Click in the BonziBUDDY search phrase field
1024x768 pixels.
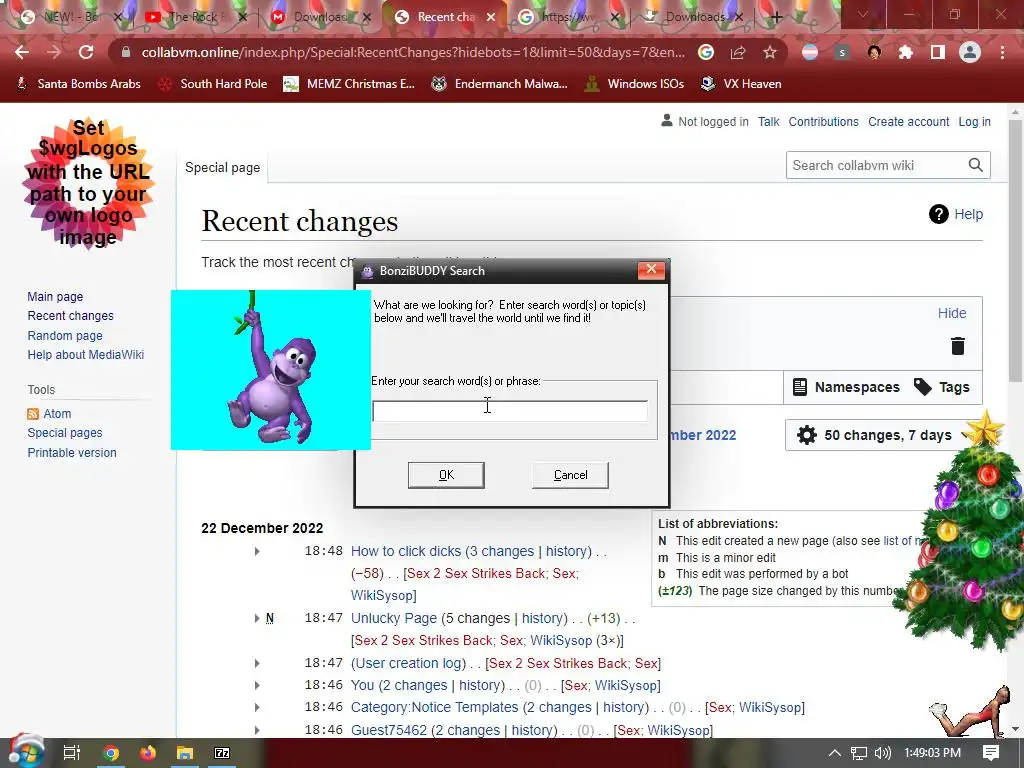click(x=510, y=411)
